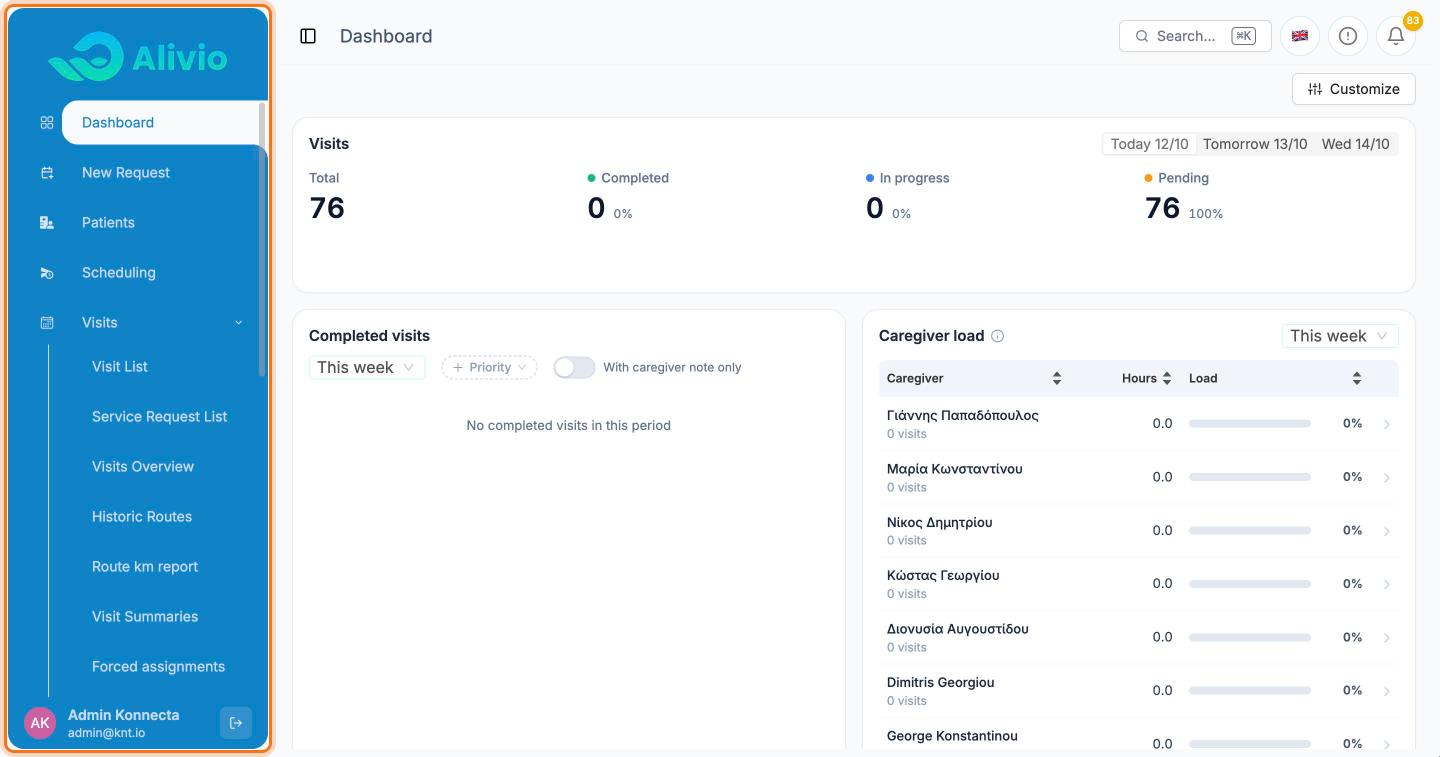
Task: Click Κώστας Γεωργίου load progress bar
Action: (x=1250, y=583)
